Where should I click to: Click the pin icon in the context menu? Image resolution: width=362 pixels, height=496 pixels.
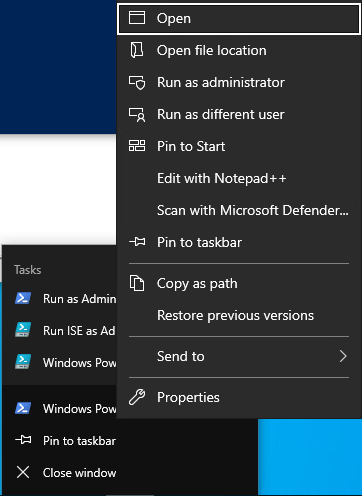[x=137, y=242]
